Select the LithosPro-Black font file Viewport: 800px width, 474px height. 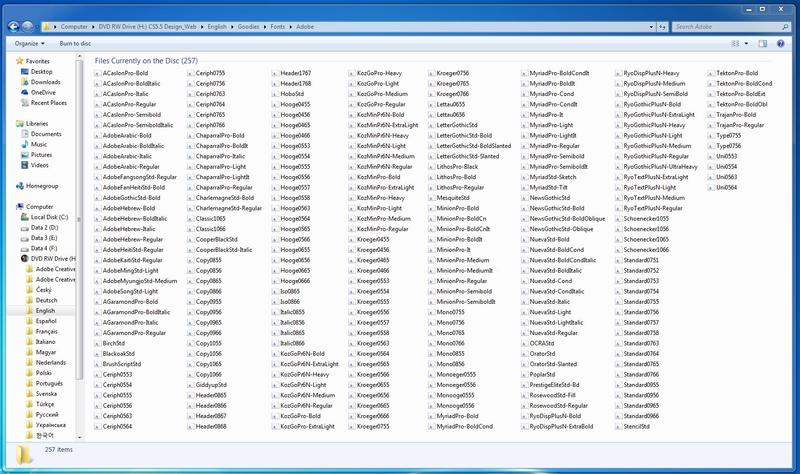point(453,166)
